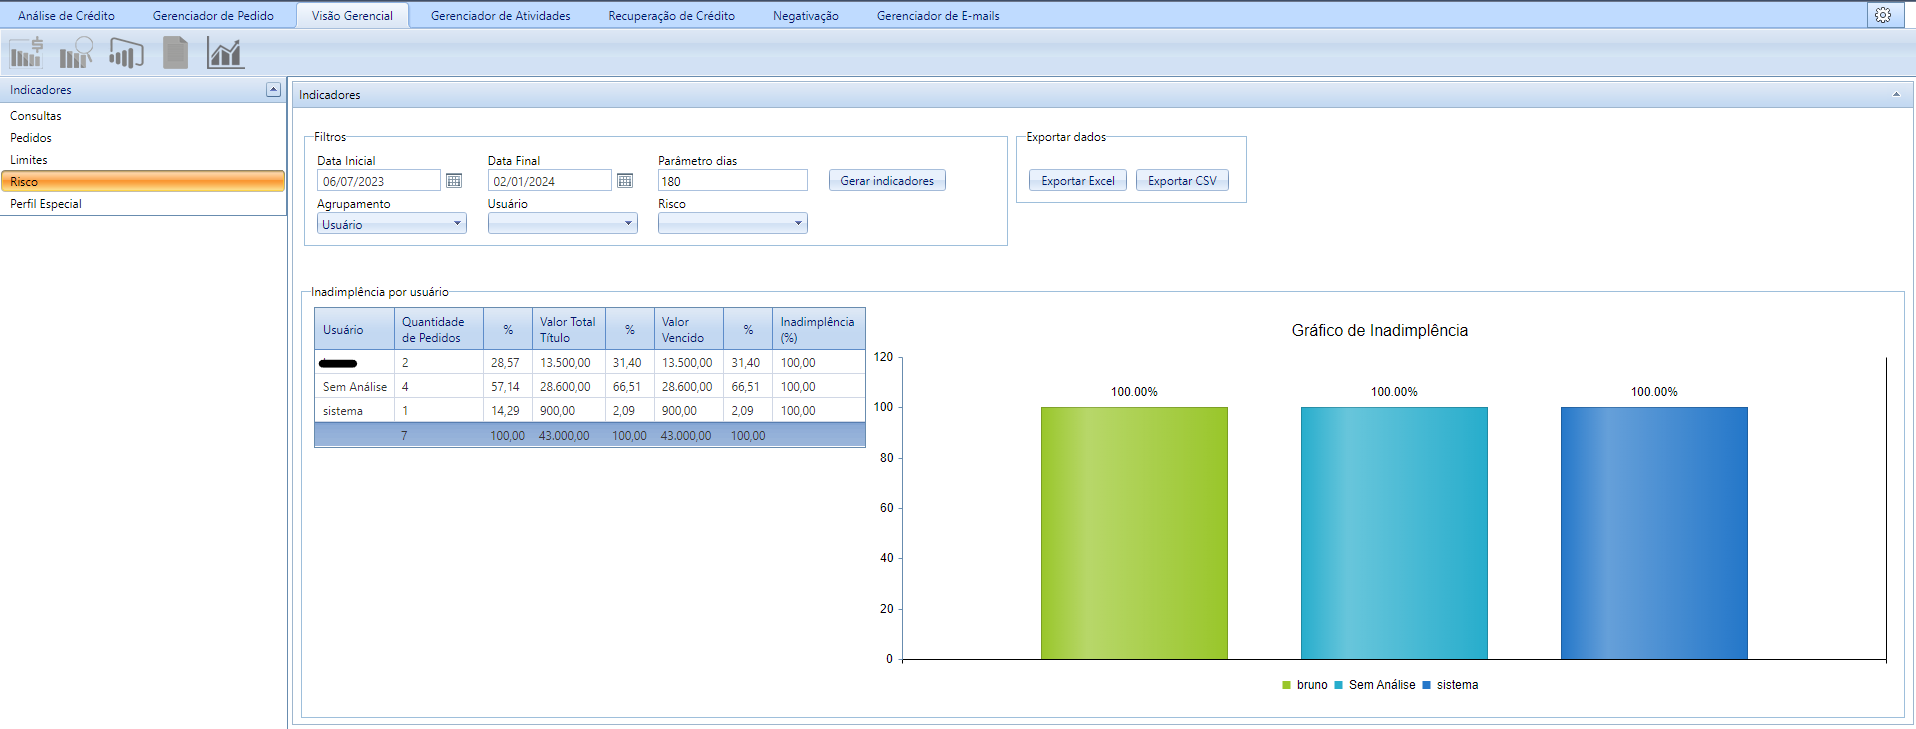Viewport: 1916px width, 729px height.
Task: Click the 14,29 percentage cell
Action: pos(506,411)
